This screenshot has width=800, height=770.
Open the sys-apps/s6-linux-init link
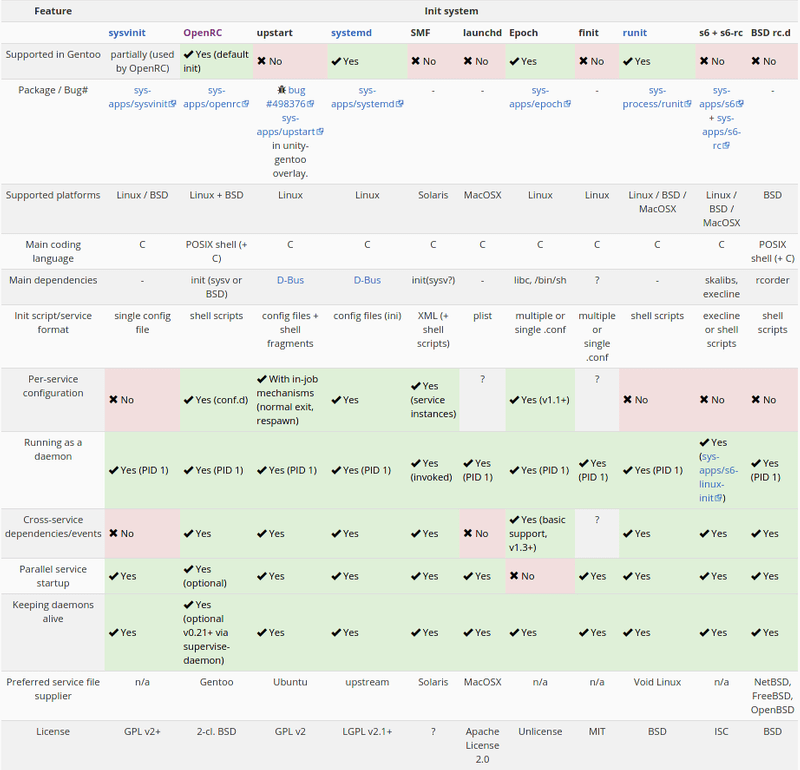[x=718, y=477]
